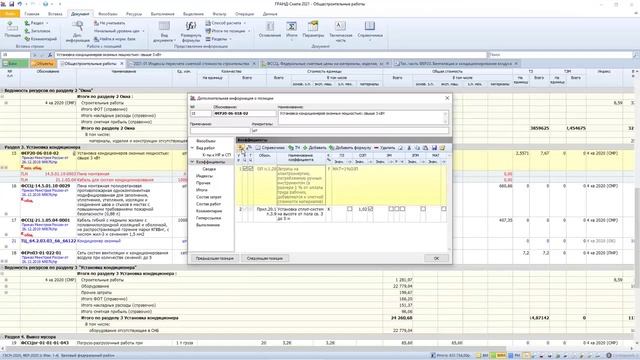Click Удалить in coefficients toolbar
Image resolution: width=640 pixels, height=360 pixels.
(384, 148)
